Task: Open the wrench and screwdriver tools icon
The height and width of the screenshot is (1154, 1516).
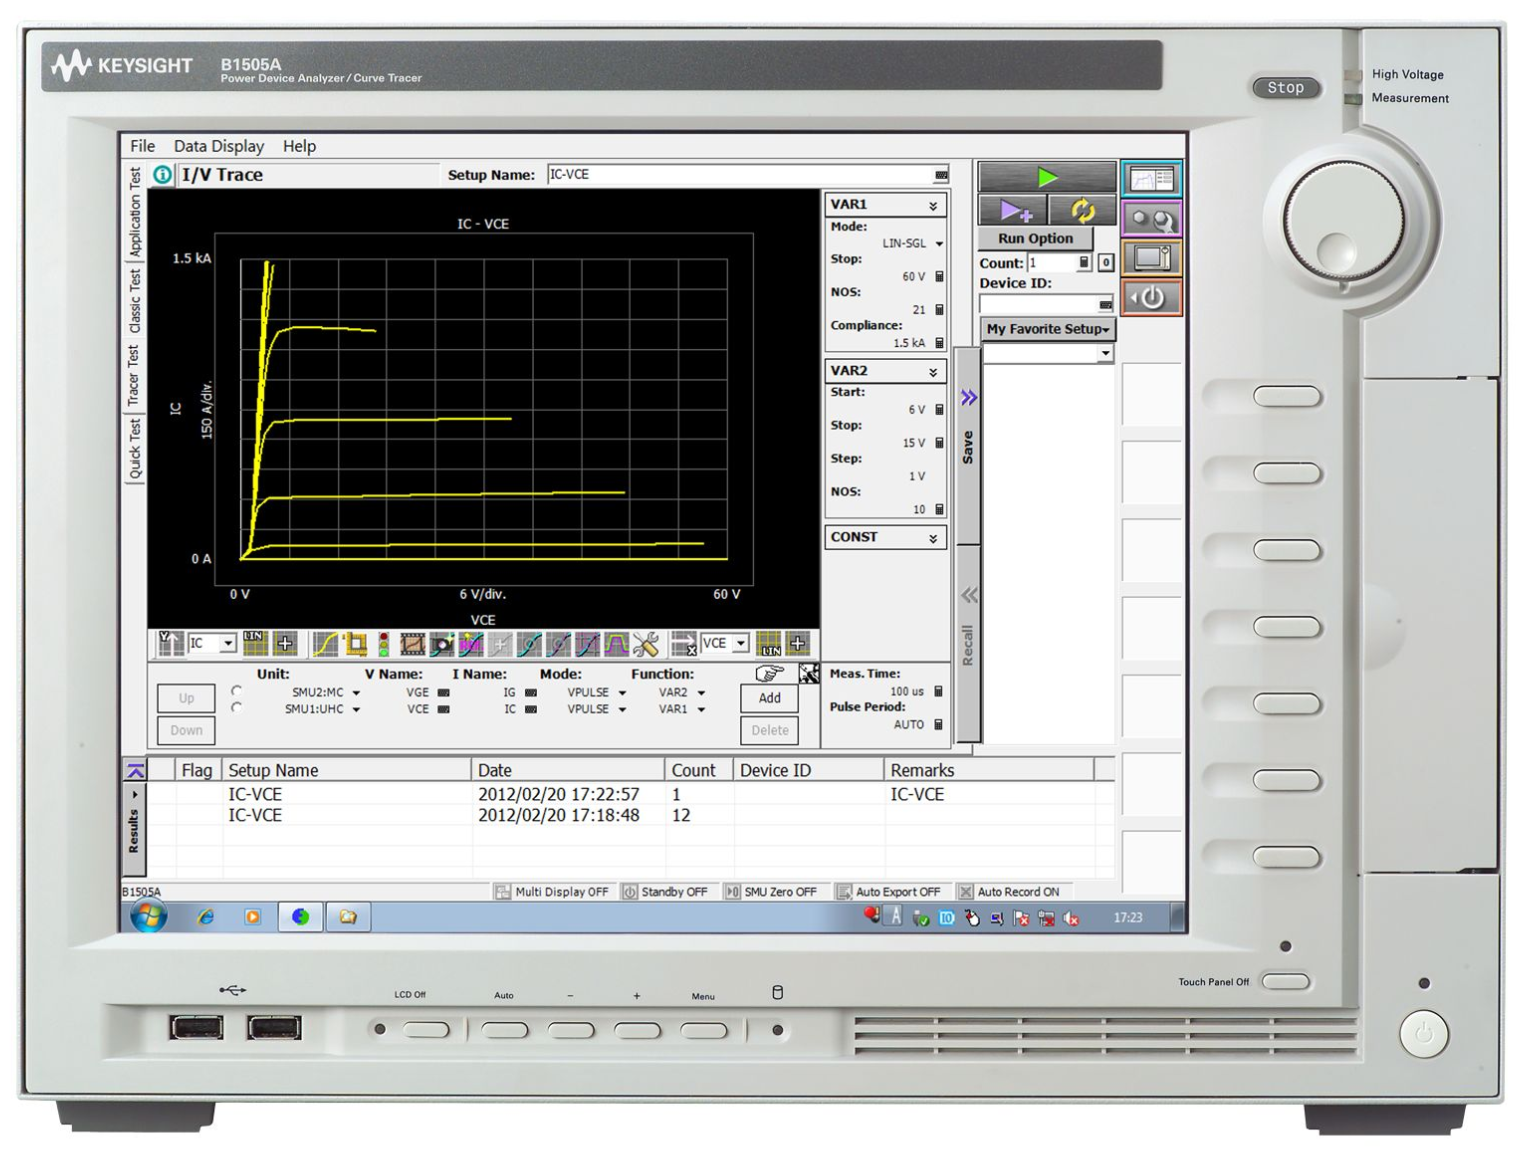Action: [646, 645]
